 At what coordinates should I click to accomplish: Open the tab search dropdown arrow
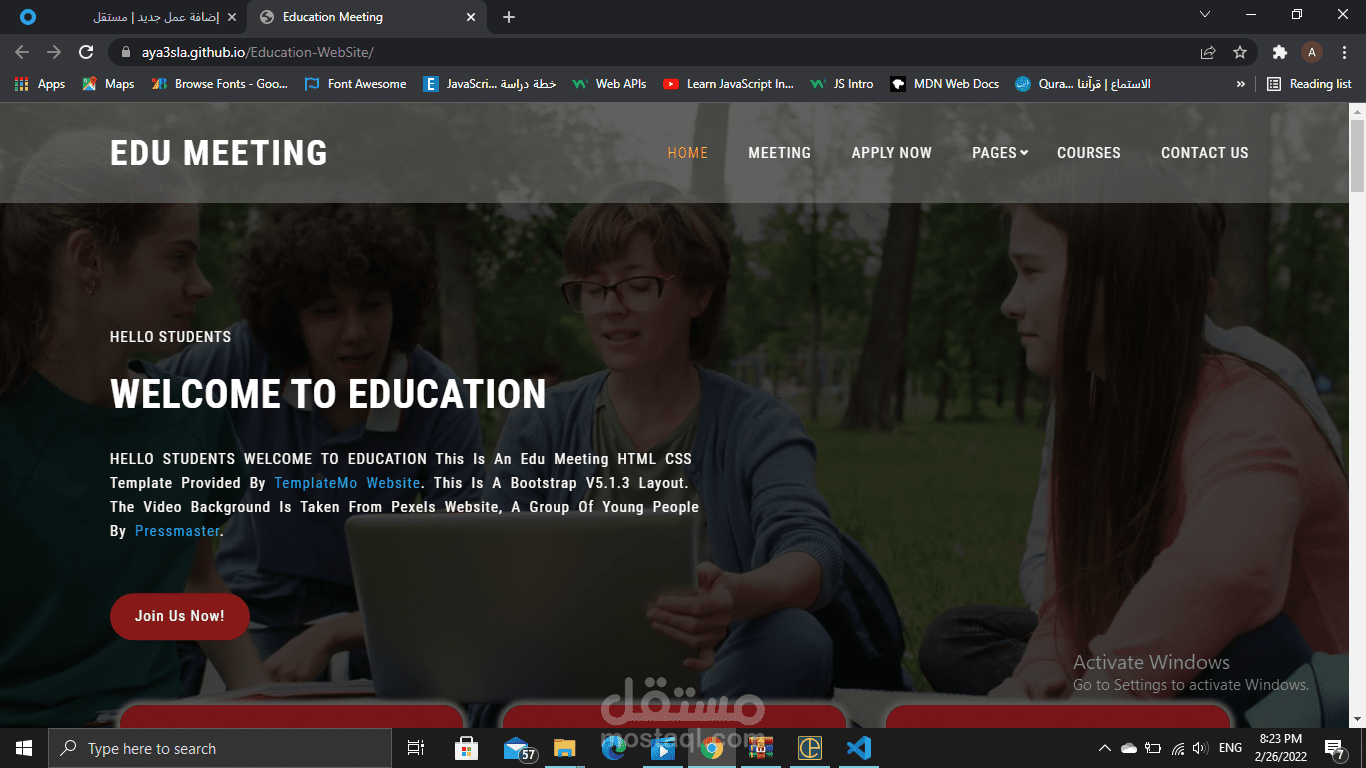[x=1204, y=15]
